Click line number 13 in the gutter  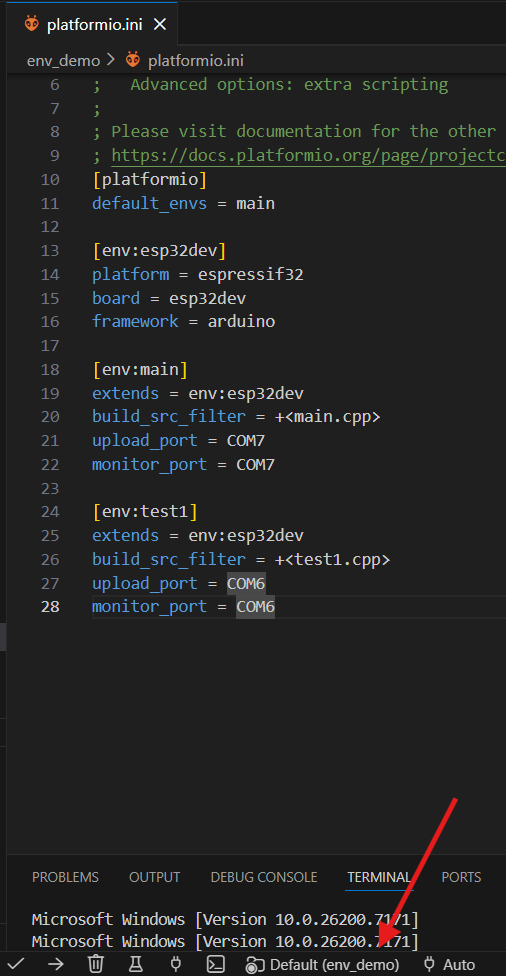click(x=50, y=250)
